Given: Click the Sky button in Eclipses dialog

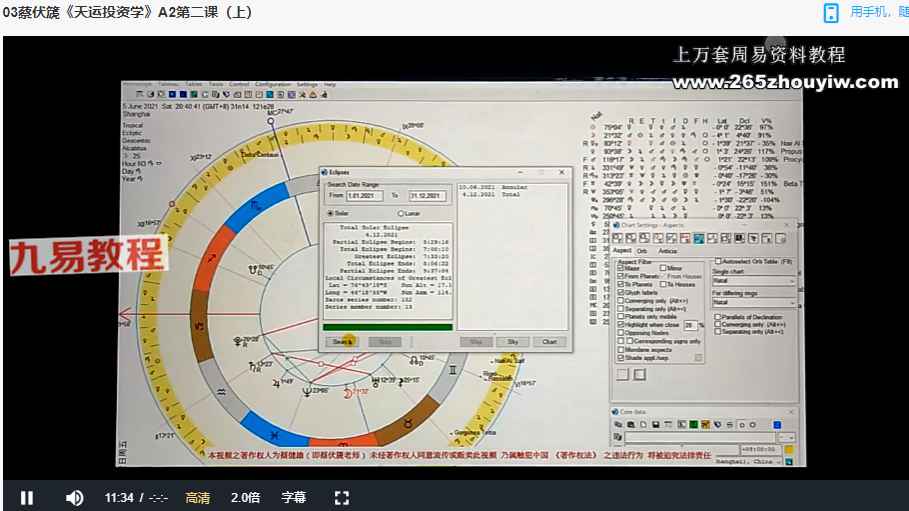Looking at the screenshot, I should (513, 342).
